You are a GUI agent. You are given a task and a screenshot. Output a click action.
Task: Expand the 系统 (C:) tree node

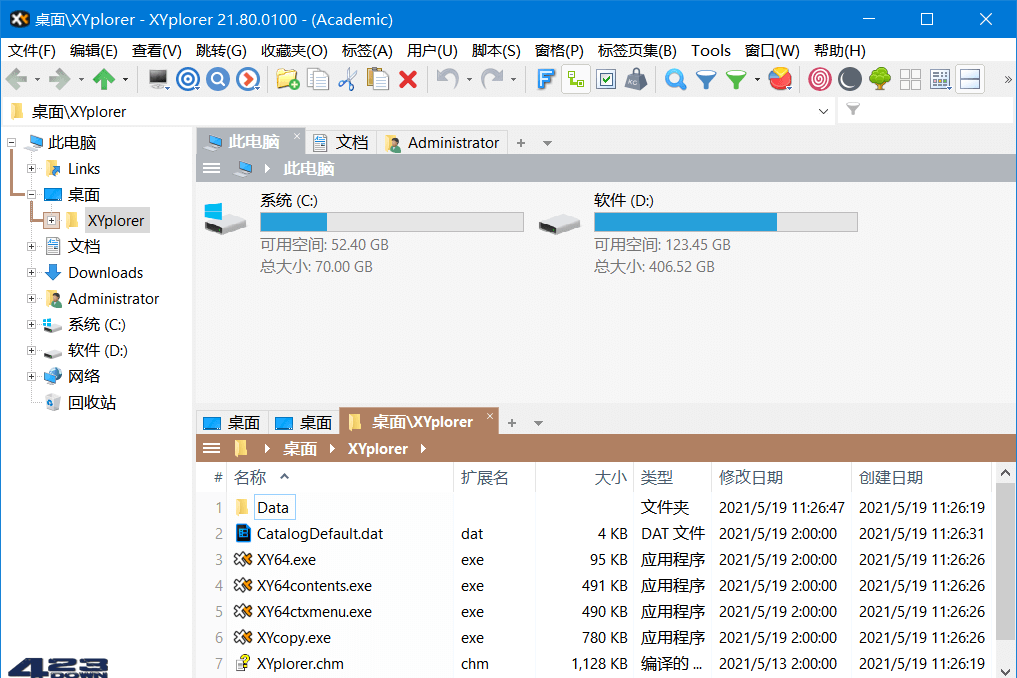click(x=31, y=324)
